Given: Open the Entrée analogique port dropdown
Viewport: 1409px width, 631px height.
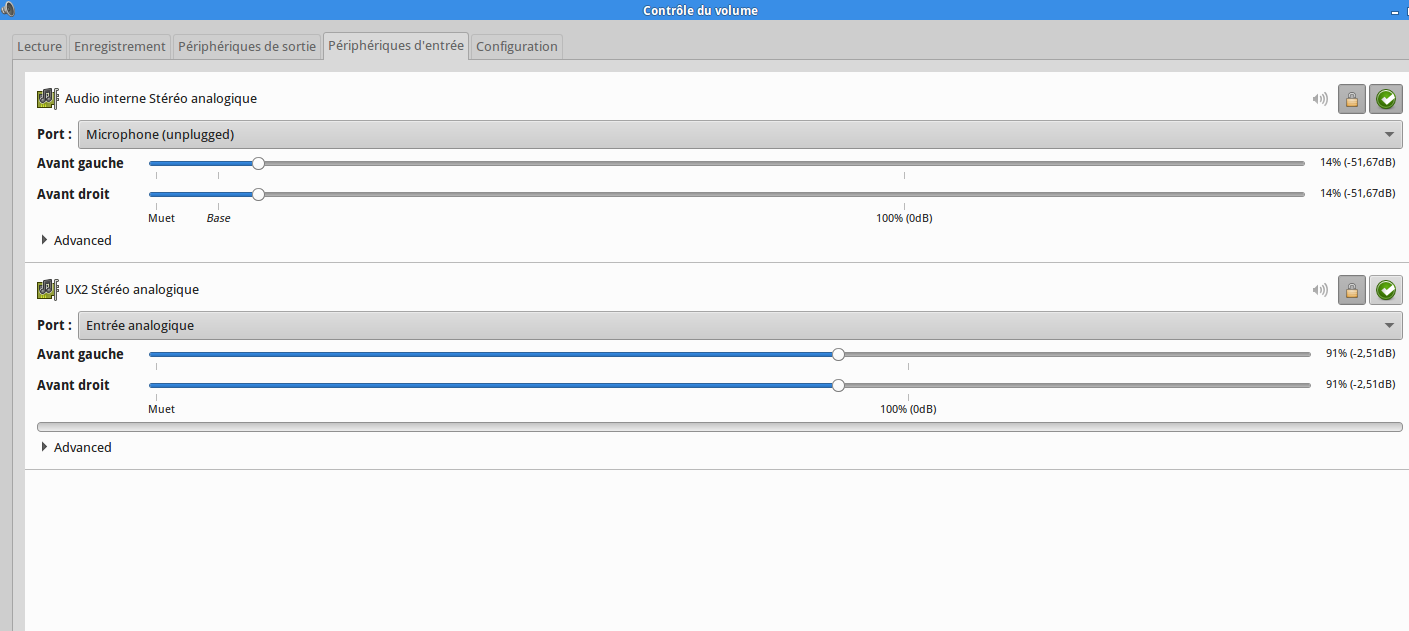Looking at the screenshot, I should (740, 325).
